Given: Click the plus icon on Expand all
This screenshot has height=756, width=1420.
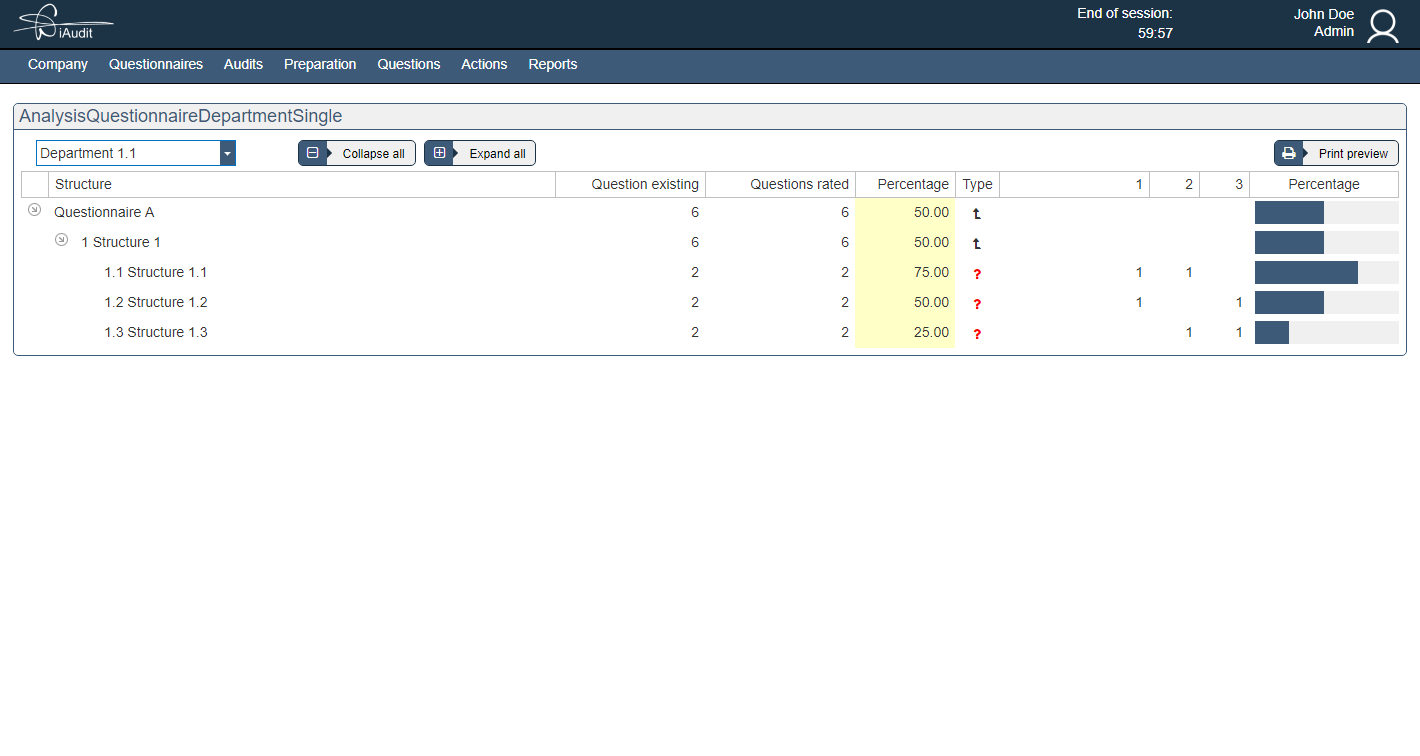Looking at the screenshot, I should (439, 153).
